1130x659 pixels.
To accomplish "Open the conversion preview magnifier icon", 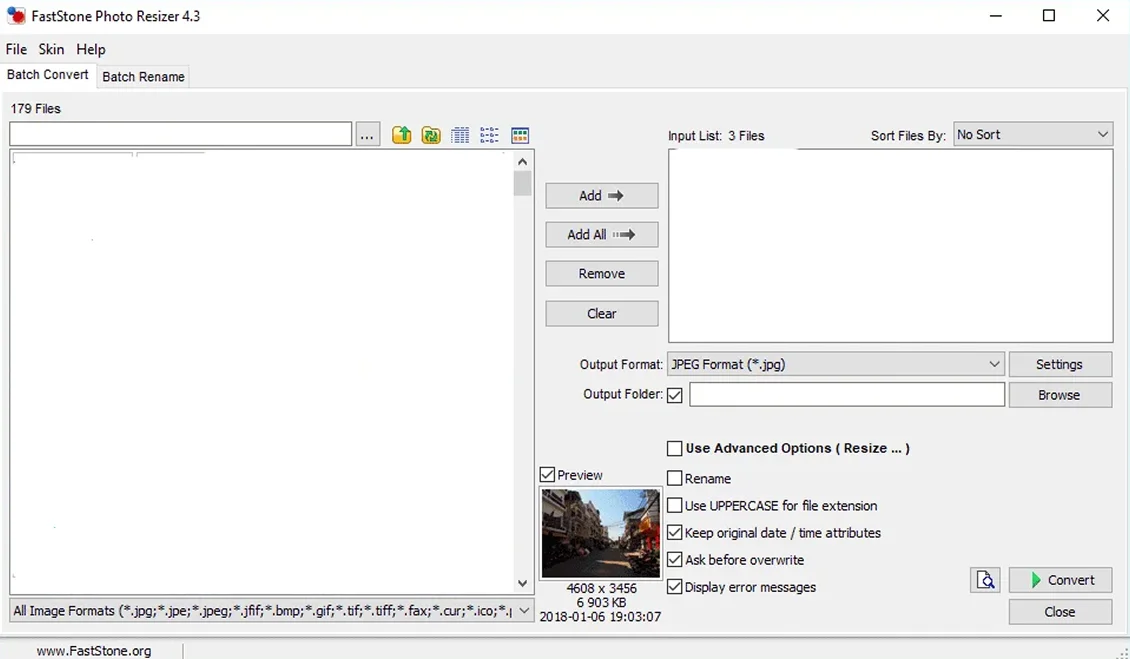I will (985, 580).
